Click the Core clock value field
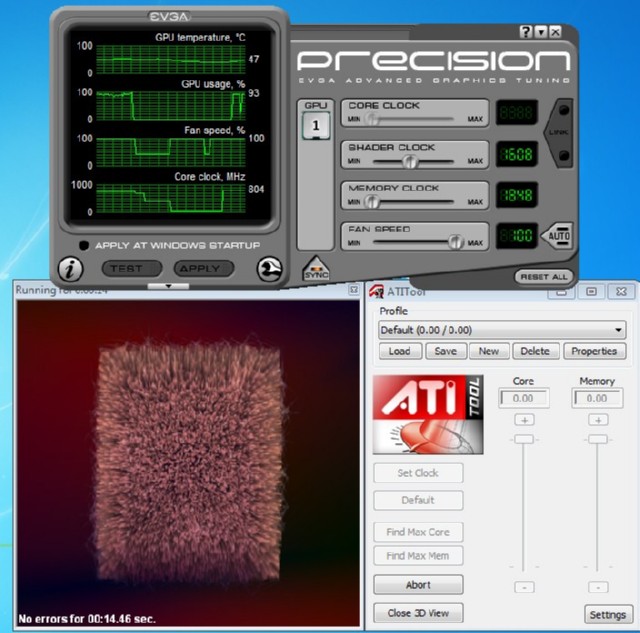Image resolution: width=640 pixels, height=633 pixels. click(524, 398)
